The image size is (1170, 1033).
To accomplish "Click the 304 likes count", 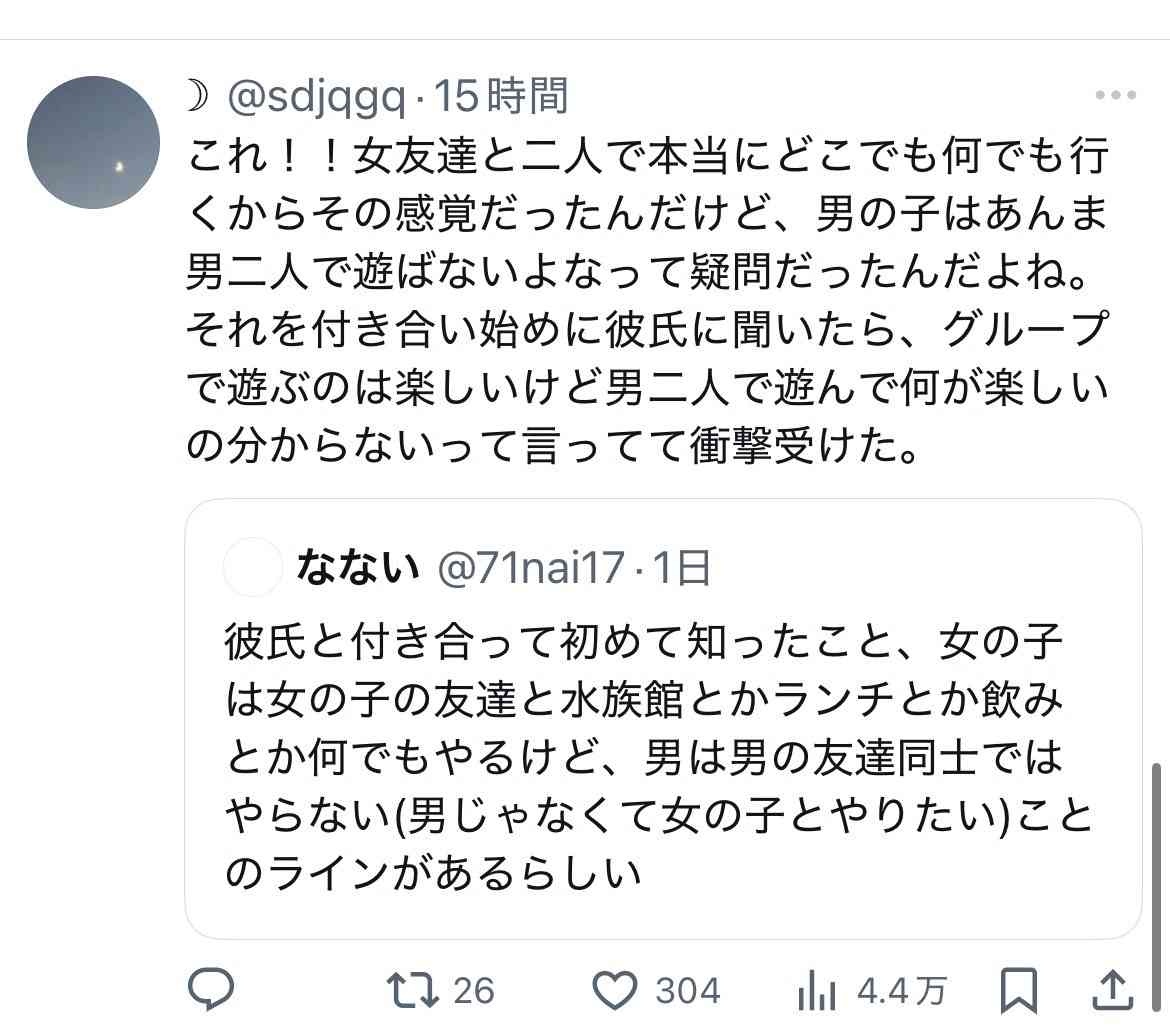I will pos(688,991).
